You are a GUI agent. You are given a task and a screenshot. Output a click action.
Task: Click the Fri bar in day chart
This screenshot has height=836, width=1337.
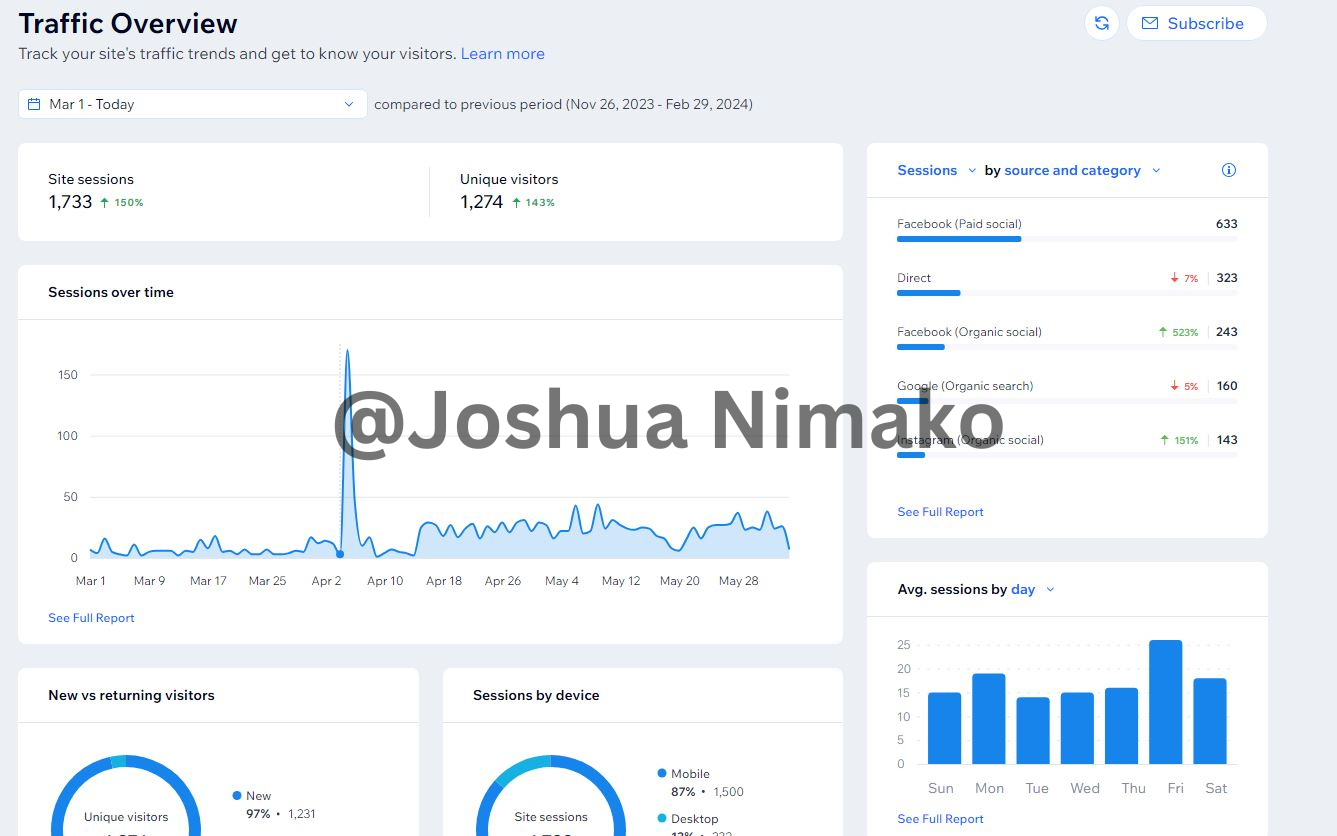[1166, 702]
